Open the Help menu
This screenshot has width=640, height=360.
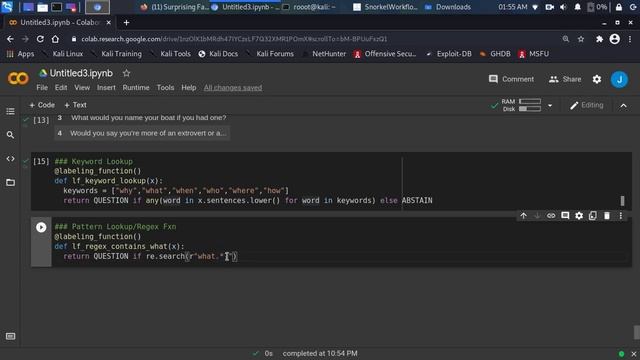189,88
